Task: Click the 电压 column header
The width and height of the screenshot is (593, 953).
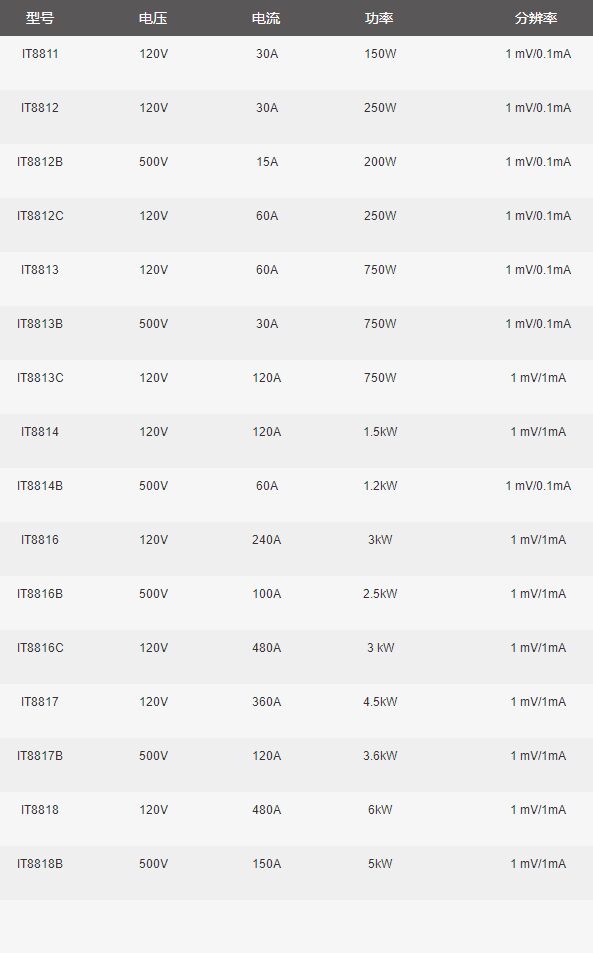Action: tap(153, 18)
